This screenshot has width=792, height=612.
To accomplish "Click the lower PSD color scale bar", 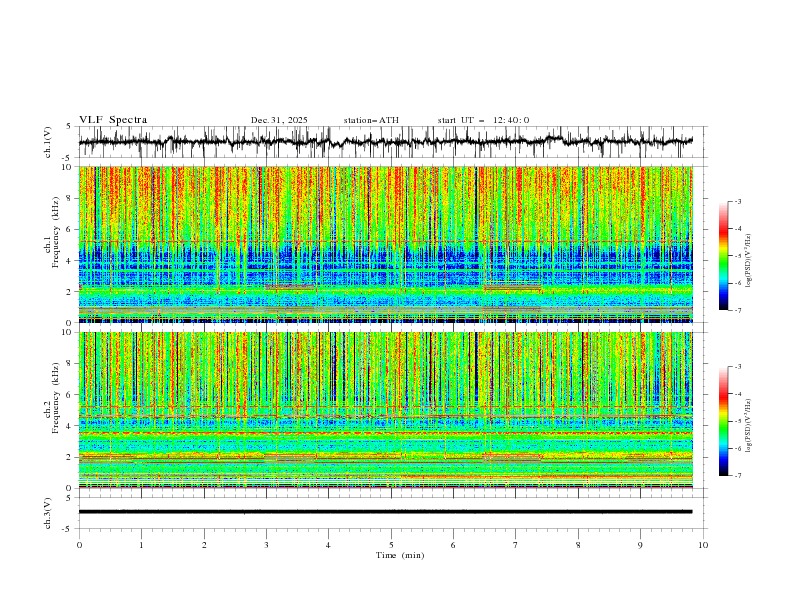I will pos(723,421).
